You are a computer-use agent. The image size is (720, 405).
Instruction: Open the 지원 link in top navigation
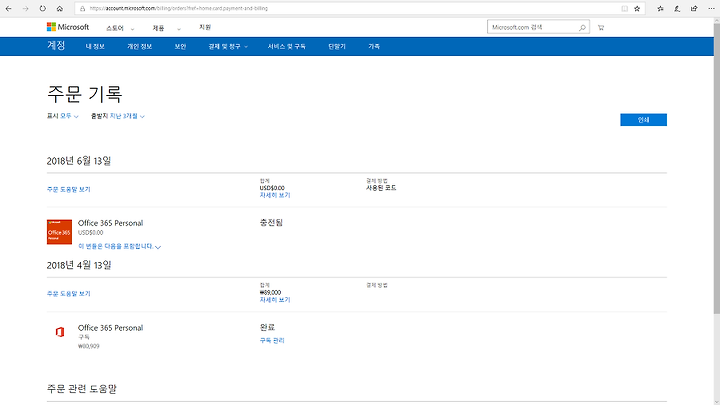pos(205,28)
